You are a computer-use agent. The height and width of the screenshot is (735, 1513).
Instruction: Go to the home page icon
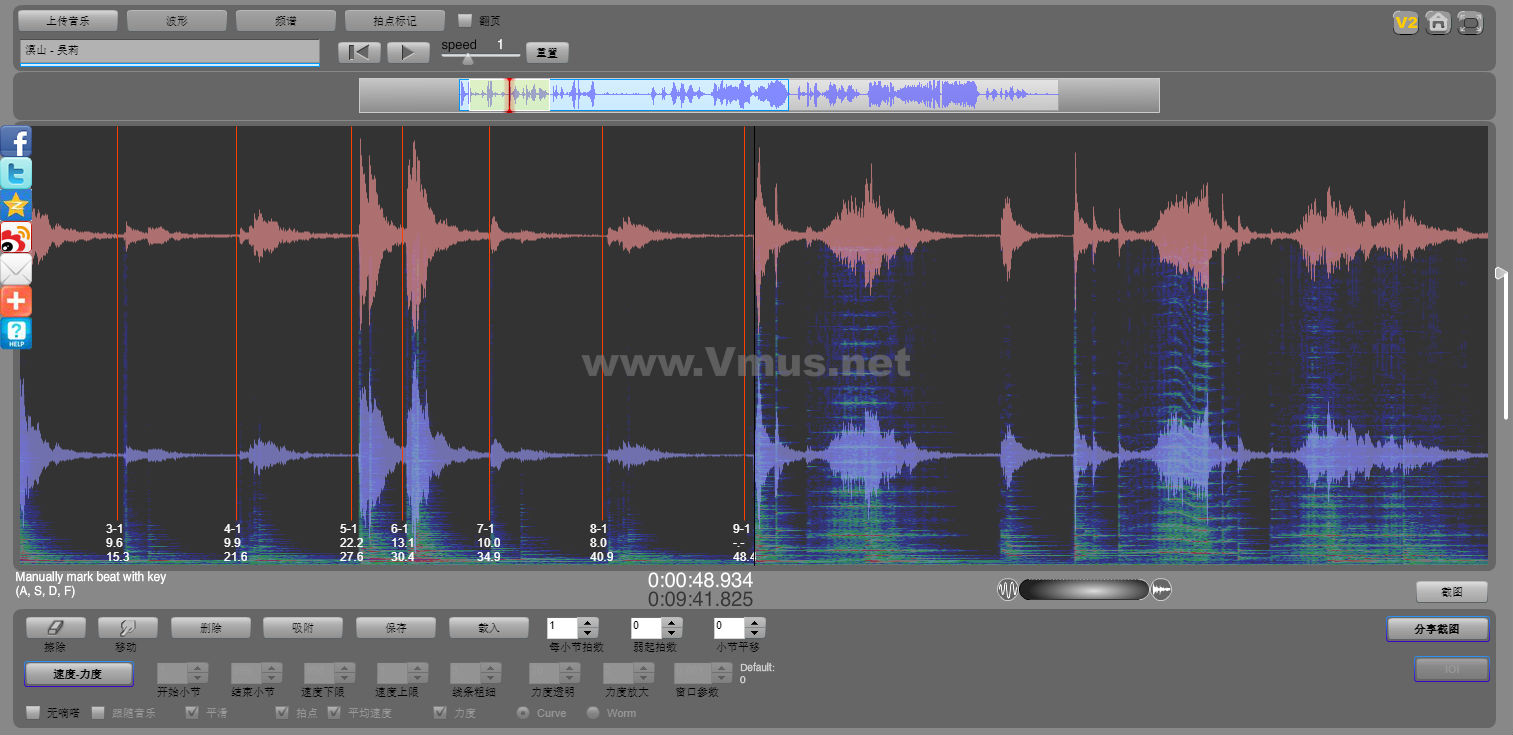[x=1438, y=23]
